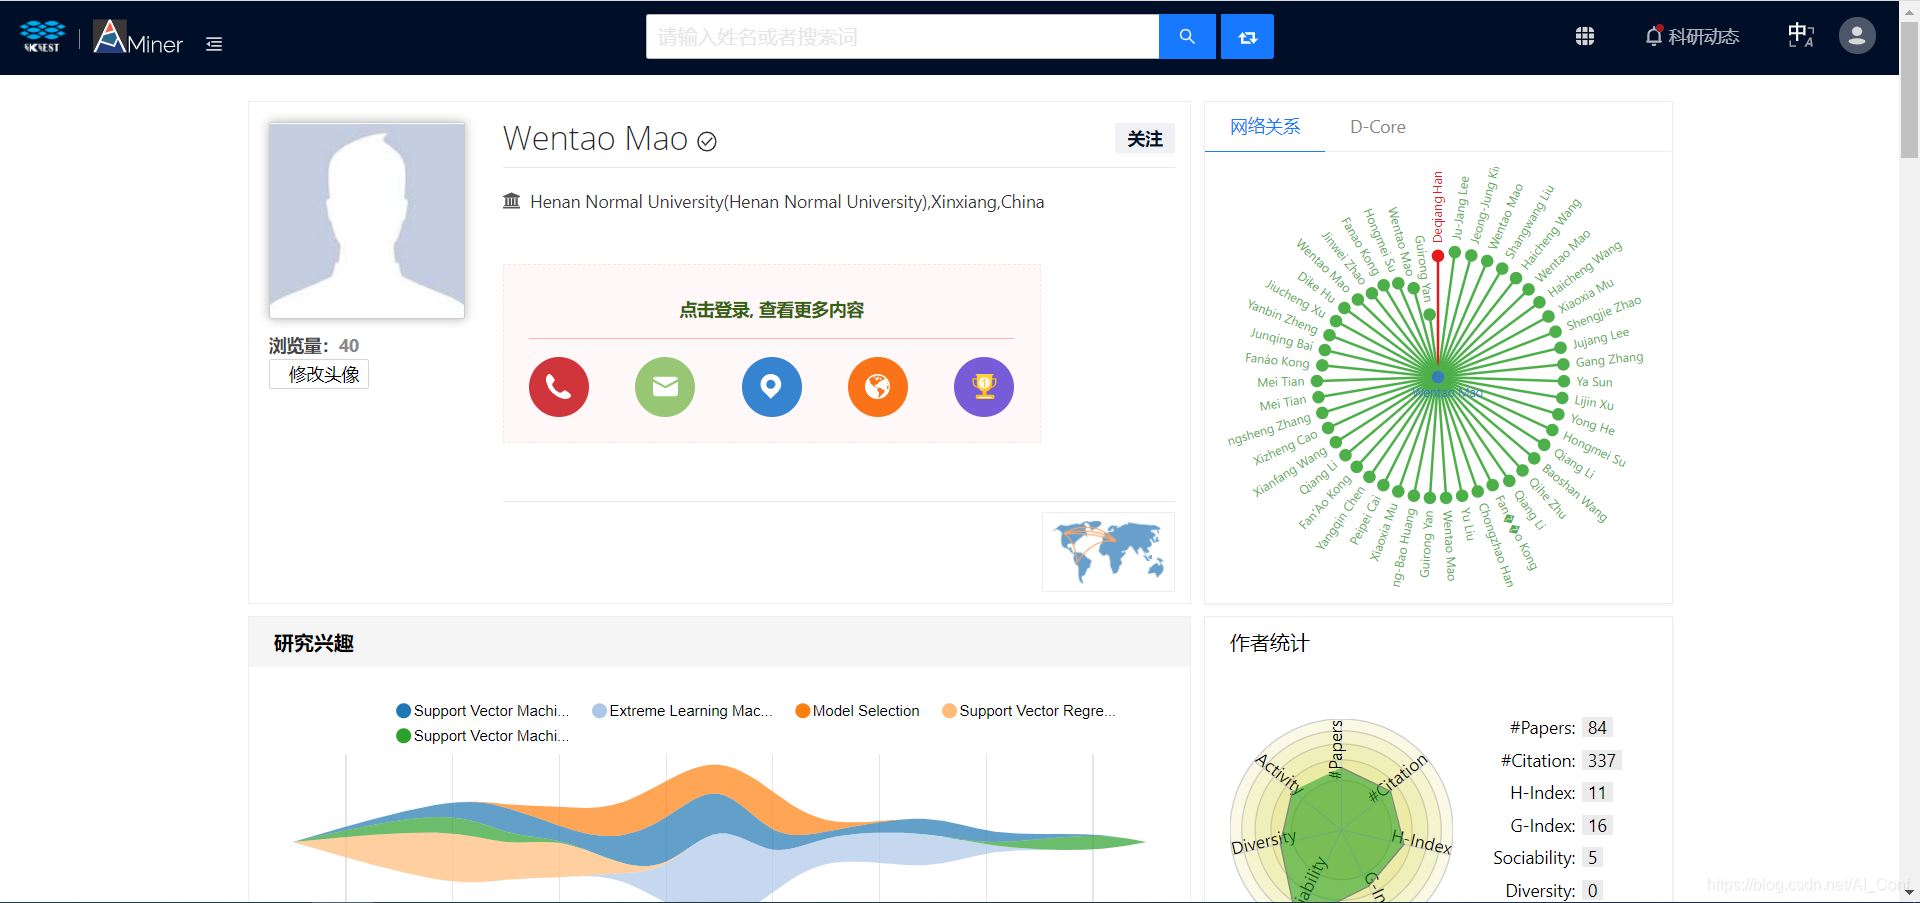Click the 关注 follow button
The image size is (1920, 903).
tap(1145, 139)
